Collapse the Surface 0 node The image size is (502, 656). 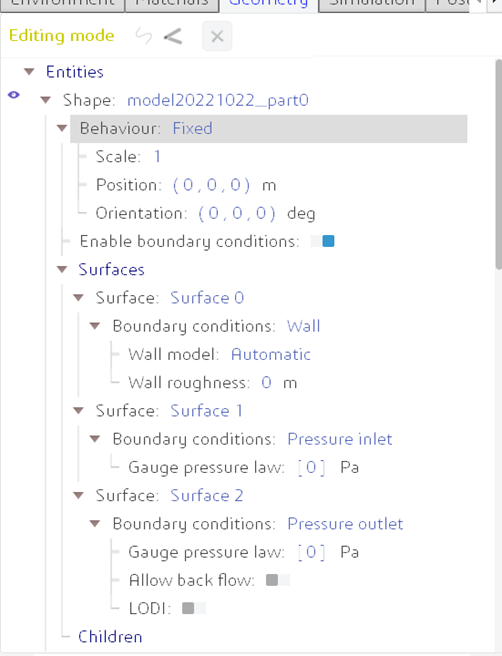pyautogui.click(x=78, y=298)
